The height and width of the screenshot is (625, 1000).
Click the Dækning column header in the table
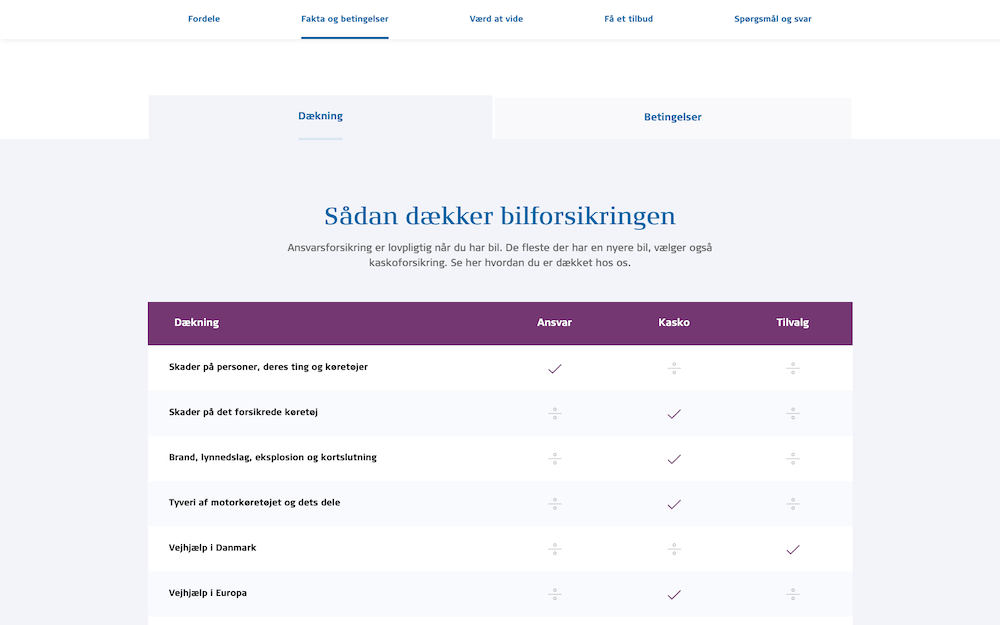[196, 323]
